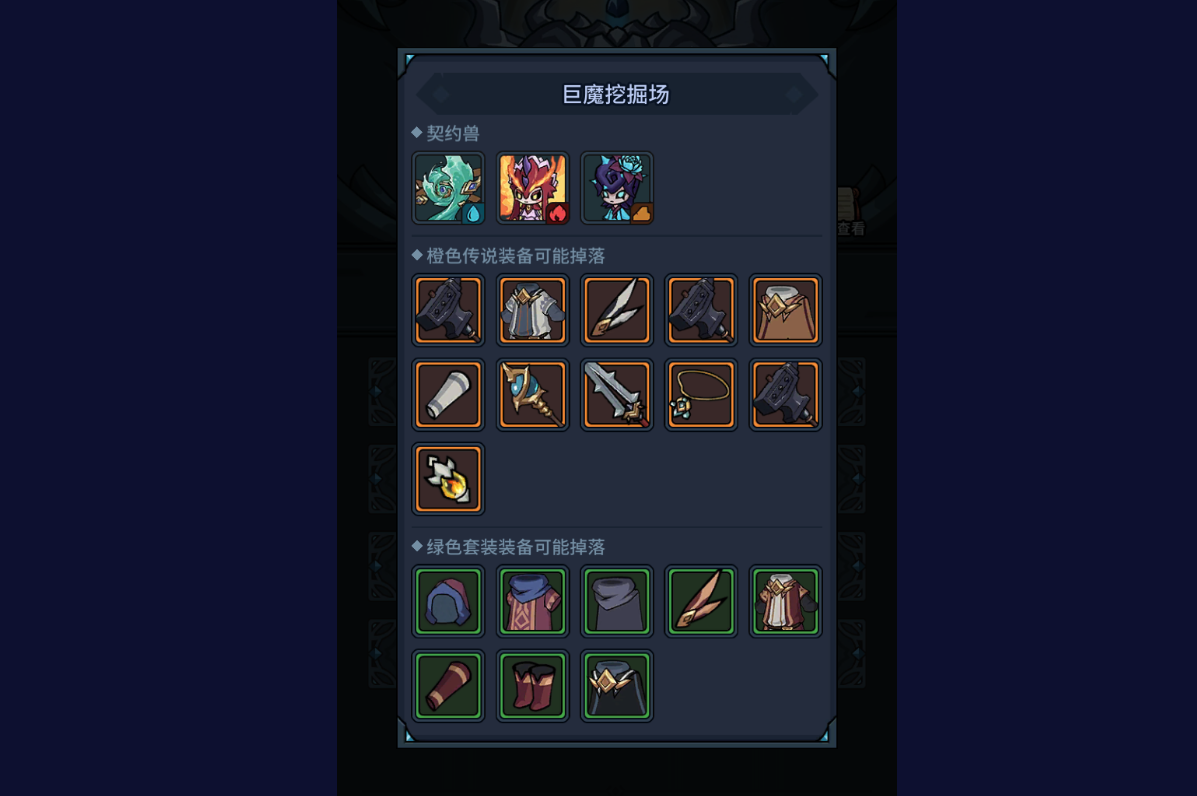1197x796 pixels.
Task: Select the green set red bracer
Action: tap(448, 686)
